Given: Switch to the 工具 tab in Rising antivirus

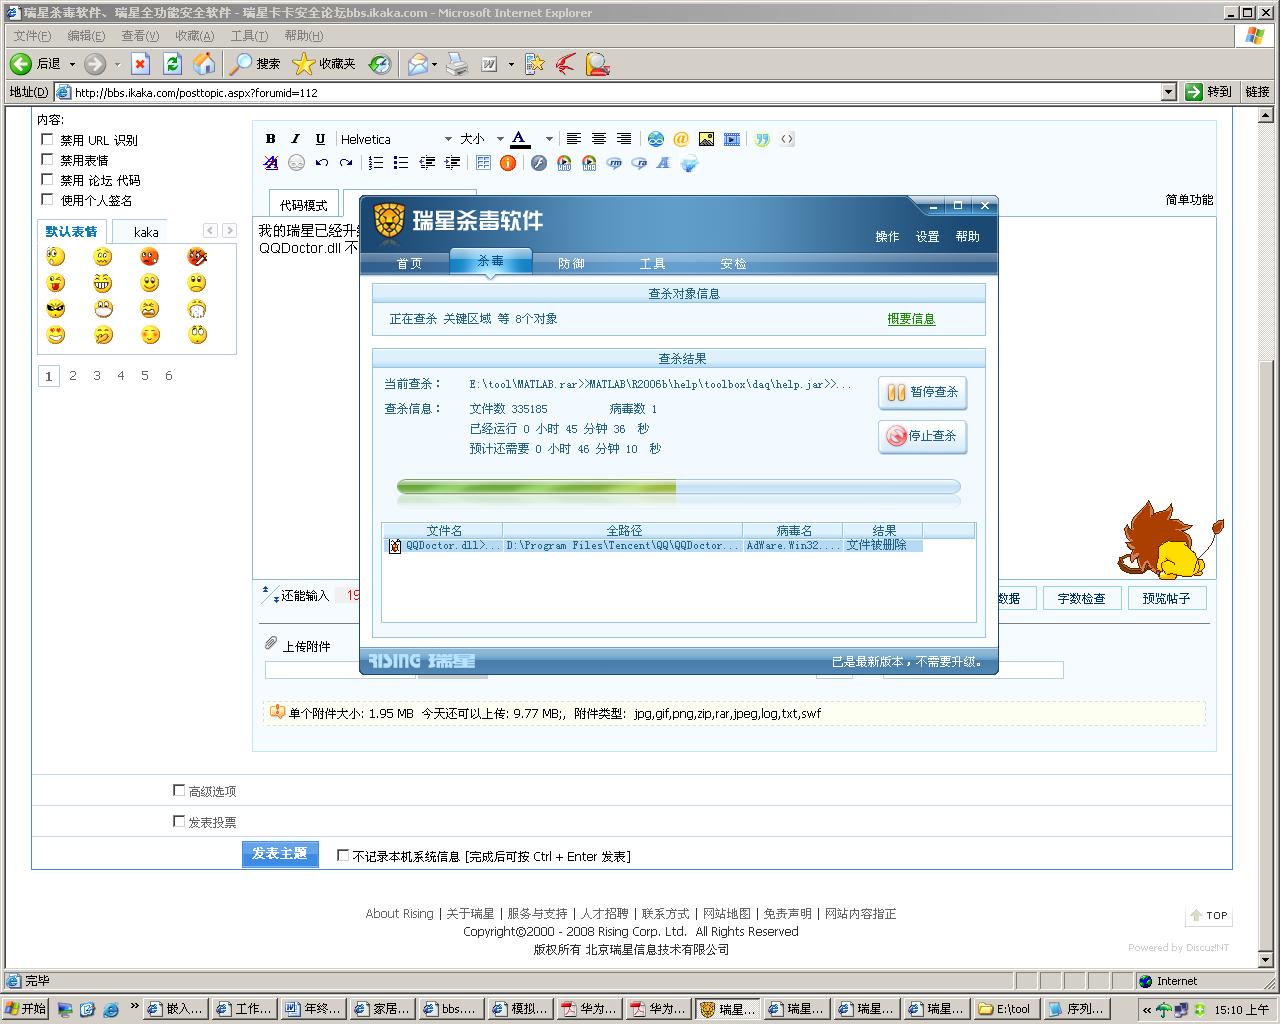Looking at the screenshot, I should [x=652, y=263].
